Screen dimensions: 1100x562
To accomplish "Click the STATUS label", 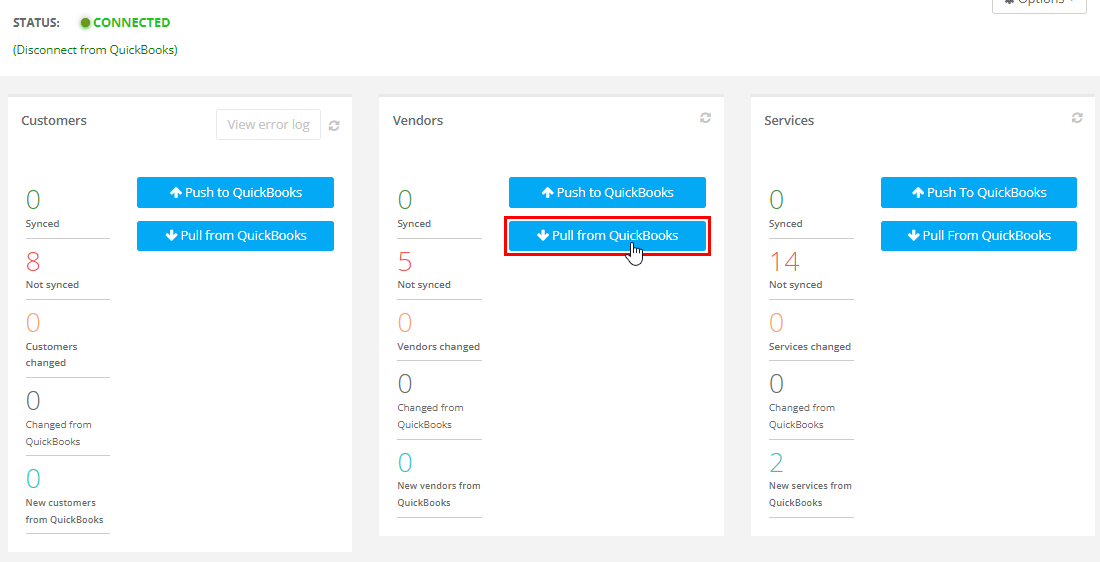I will click(x=36, y=22).
